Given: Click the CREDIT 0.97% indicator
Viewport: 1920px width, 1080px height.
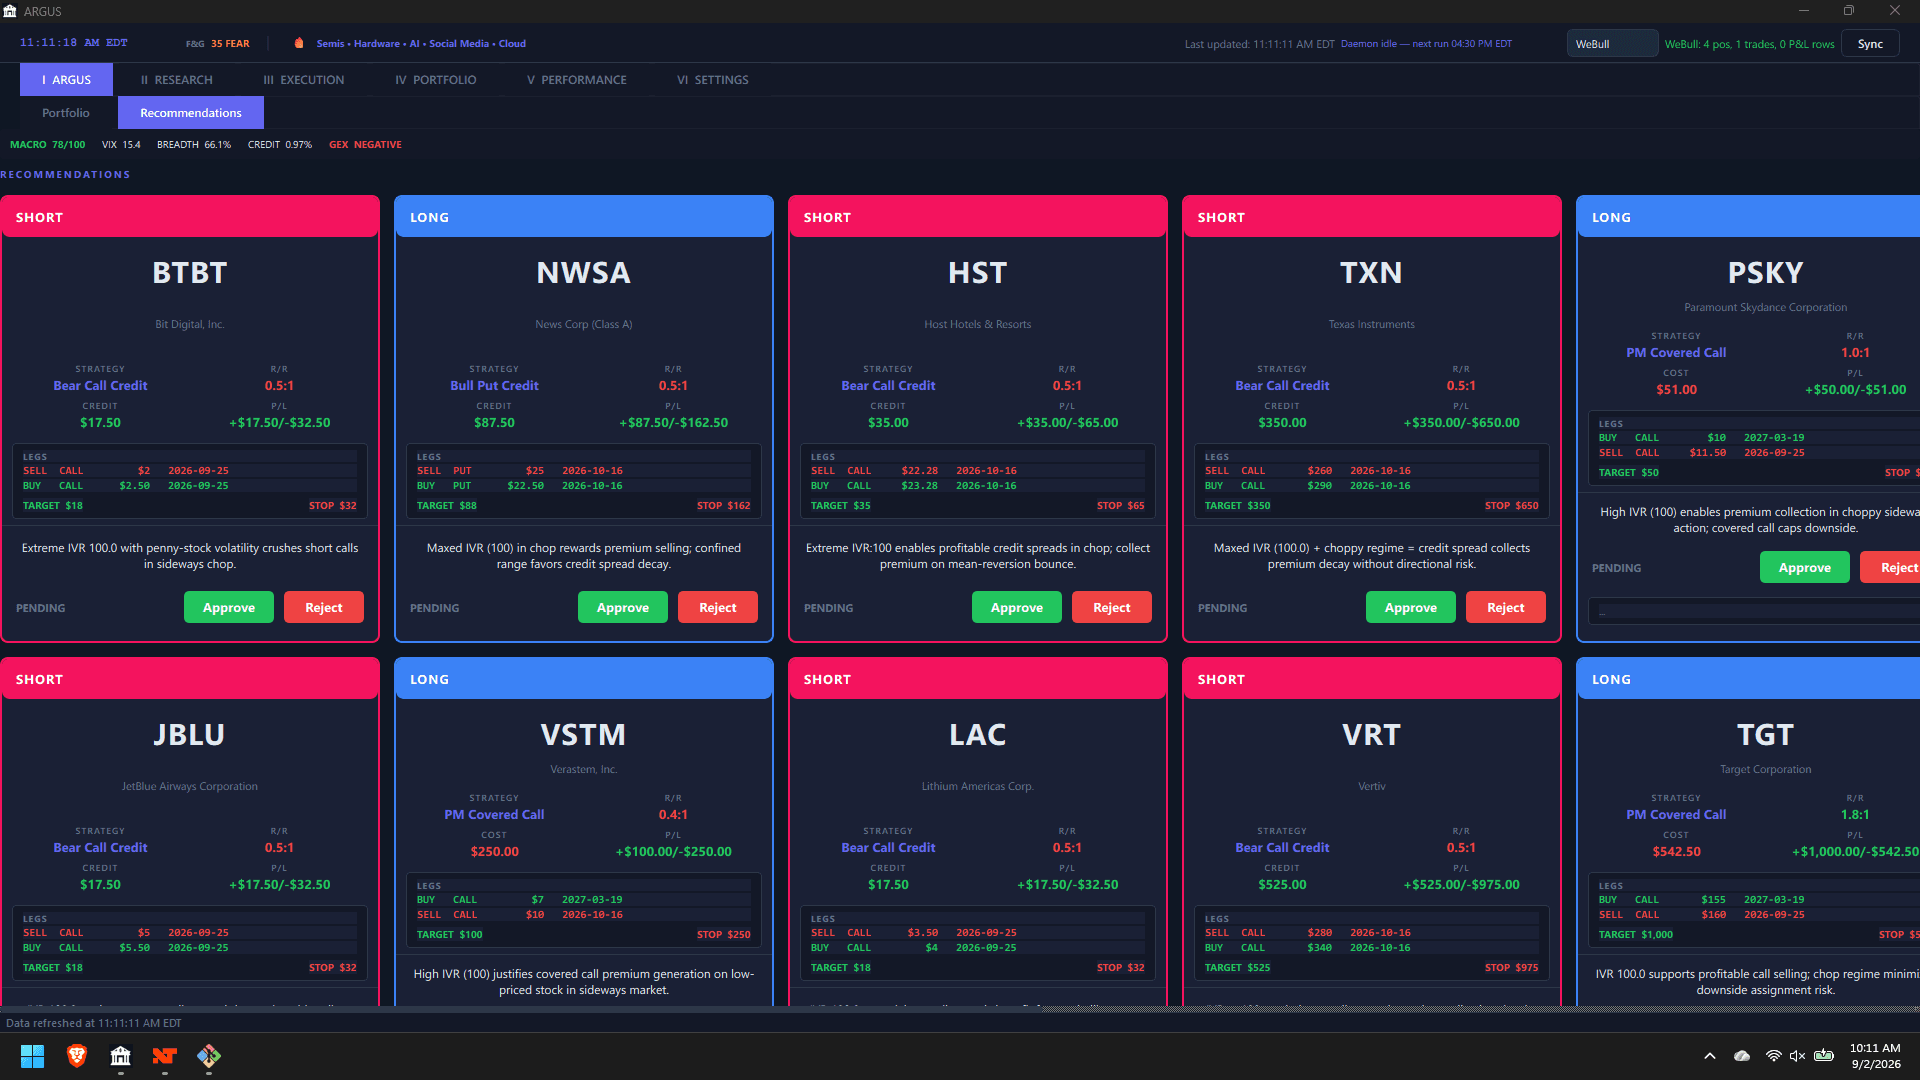Looking at the screenshot, I should 280,145.
